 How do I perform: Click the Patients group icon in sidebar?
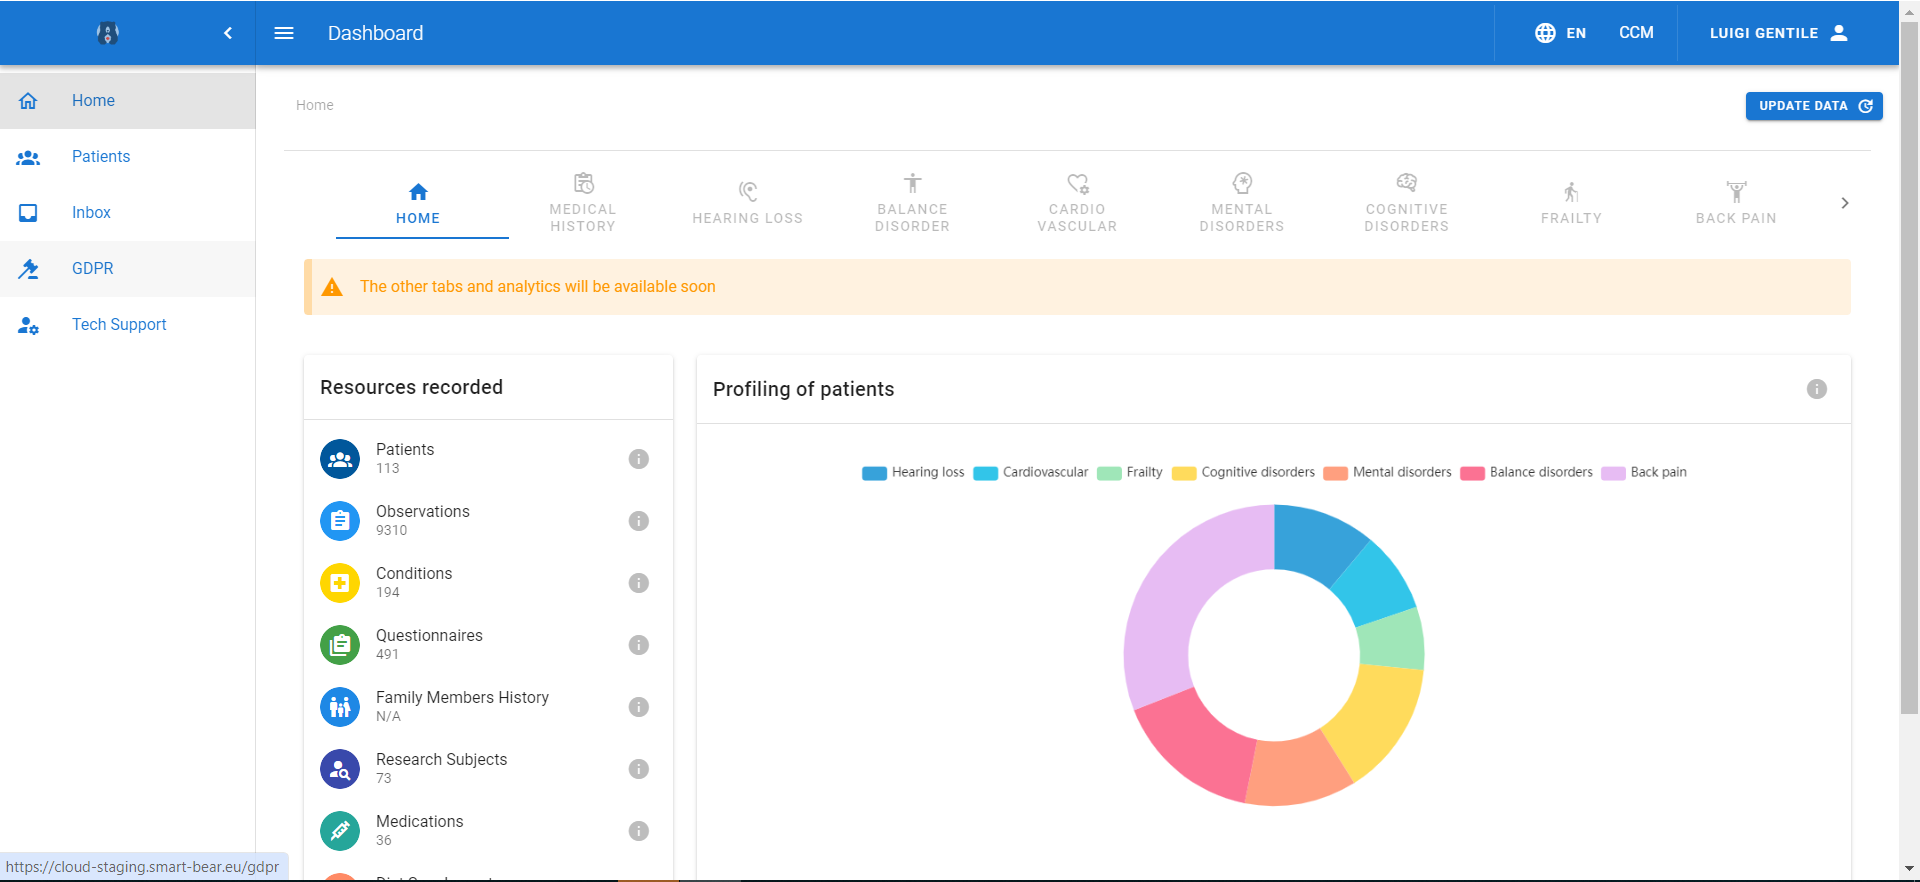tap(28, 157)
